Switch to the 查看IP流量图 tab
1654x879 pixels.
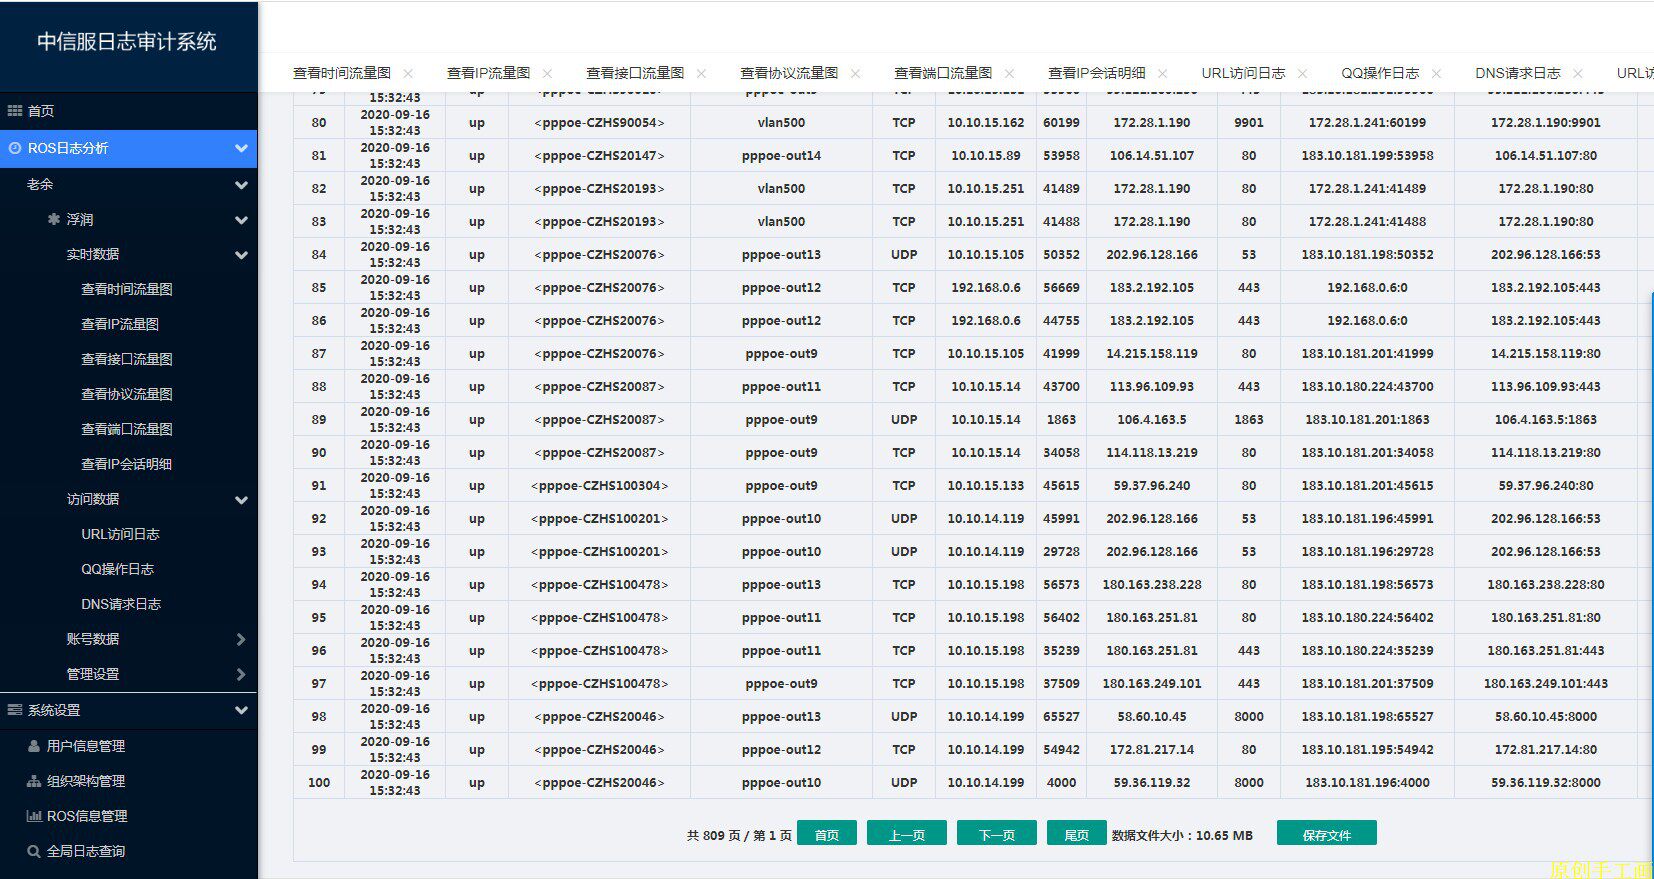pyautogui.click(x=488, y=73)
